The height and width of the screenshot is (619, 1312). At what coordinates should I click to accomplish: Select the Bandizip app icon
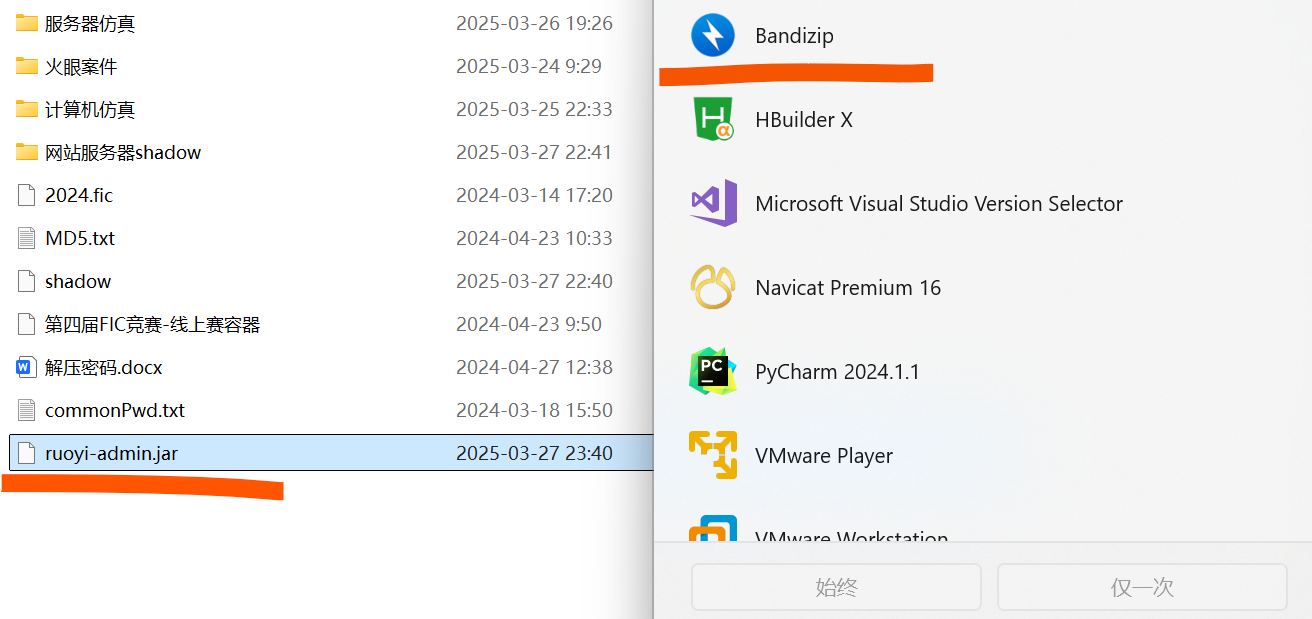click(x=713, y=35)
